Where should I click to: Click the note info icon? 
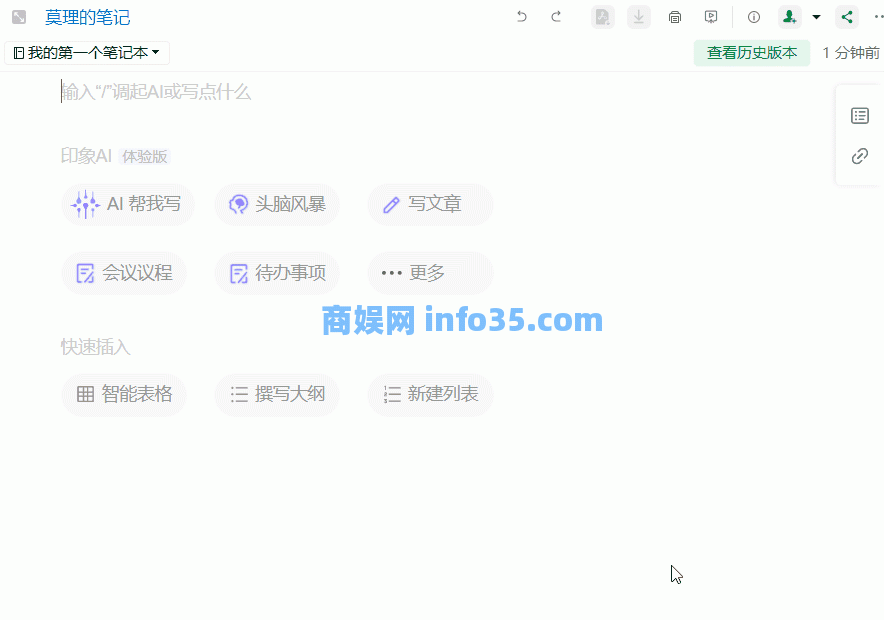pos(753,17)
